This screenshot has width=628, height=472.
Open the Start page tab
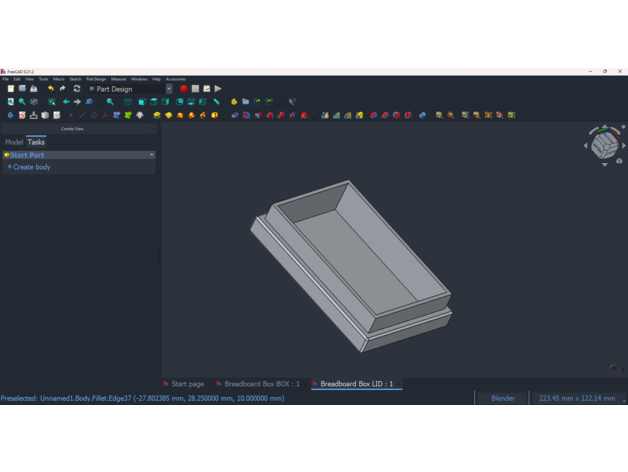186,384
